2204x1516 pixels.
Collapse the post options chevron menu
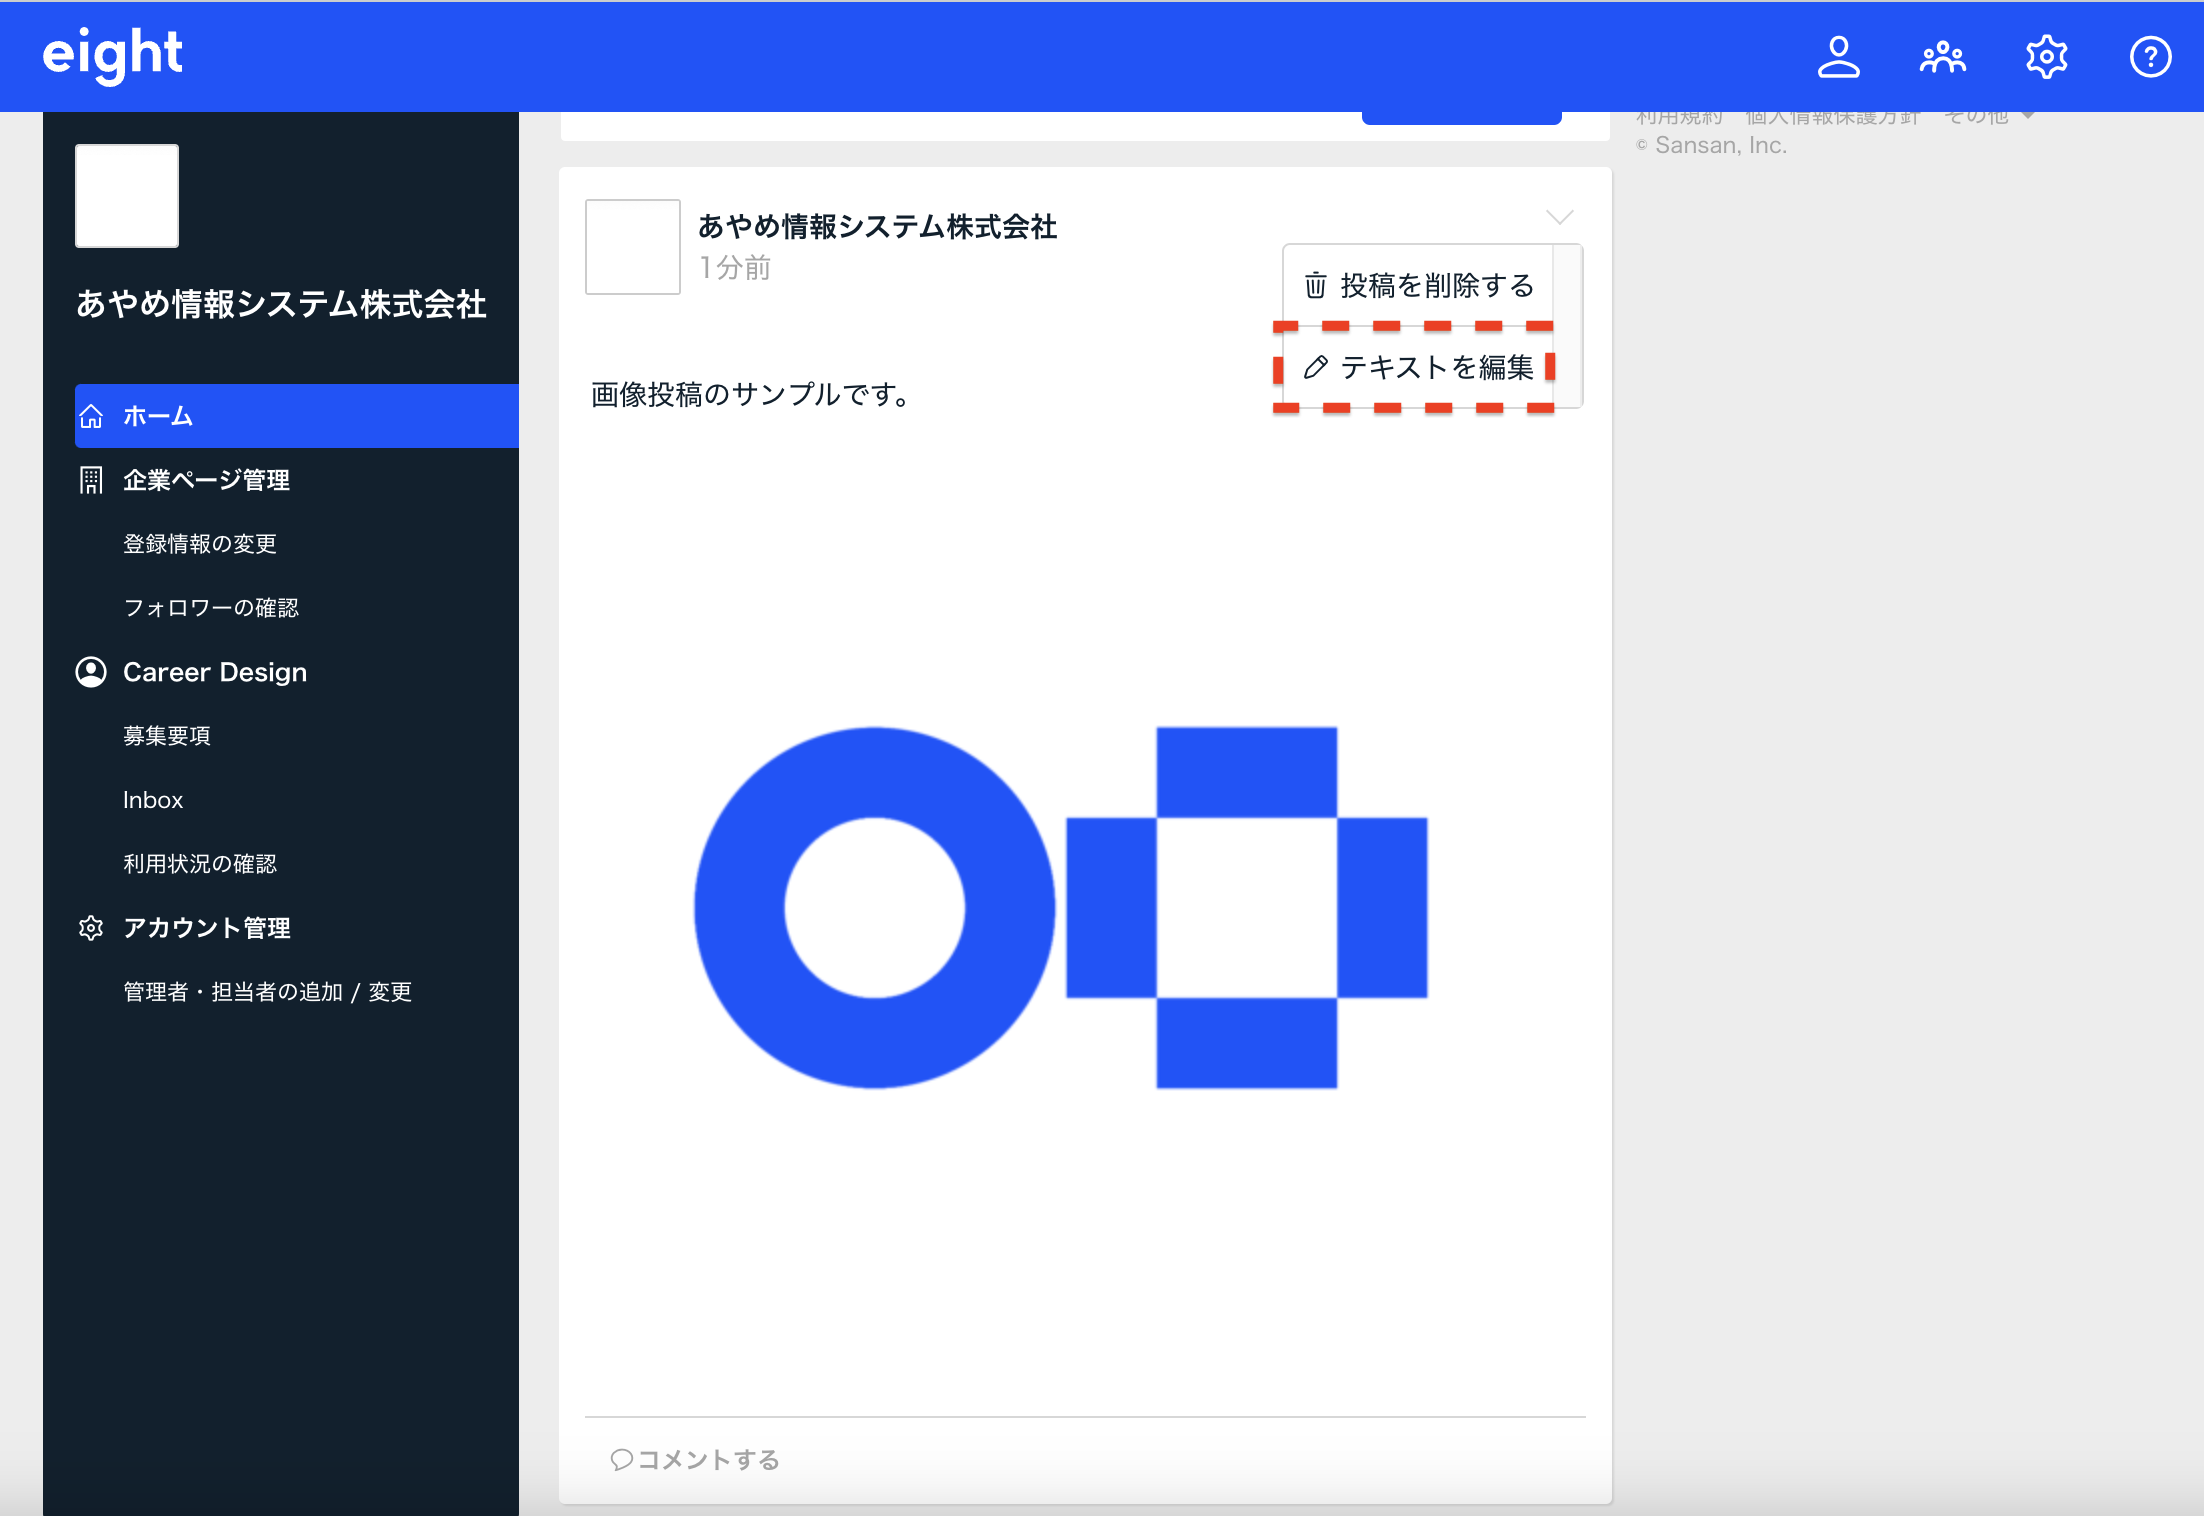coord(1559,217)
